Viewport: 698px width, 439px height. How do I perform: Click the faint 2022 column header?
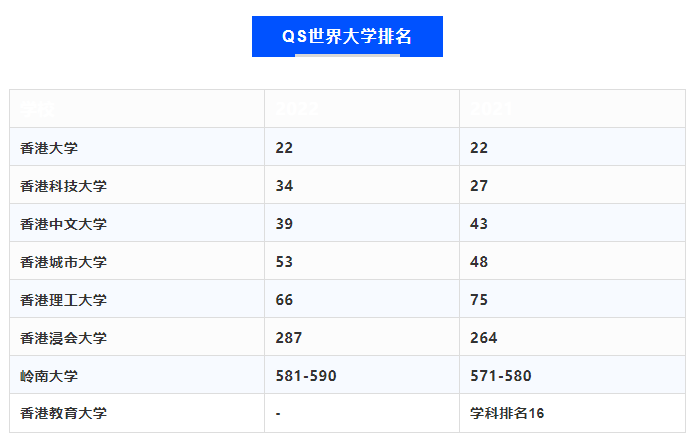362,109
